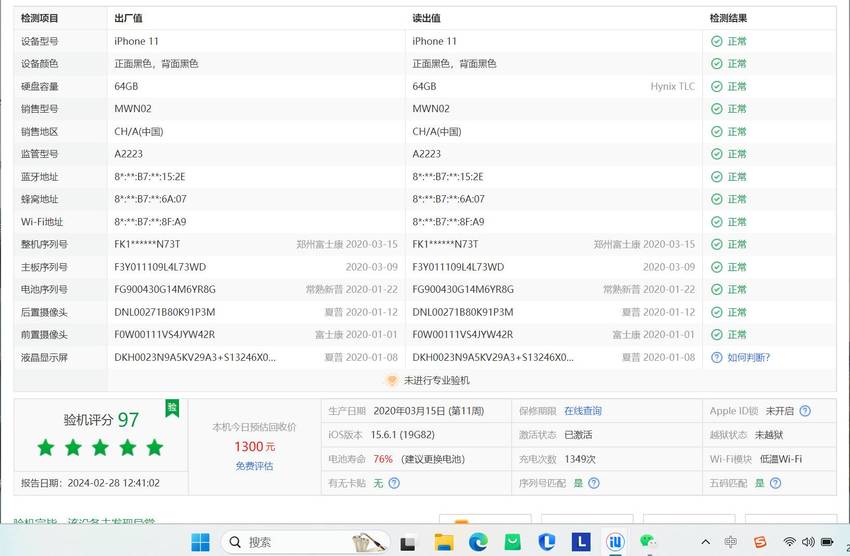Click the question-mark icon beside 如何判断?

(717, 357)
